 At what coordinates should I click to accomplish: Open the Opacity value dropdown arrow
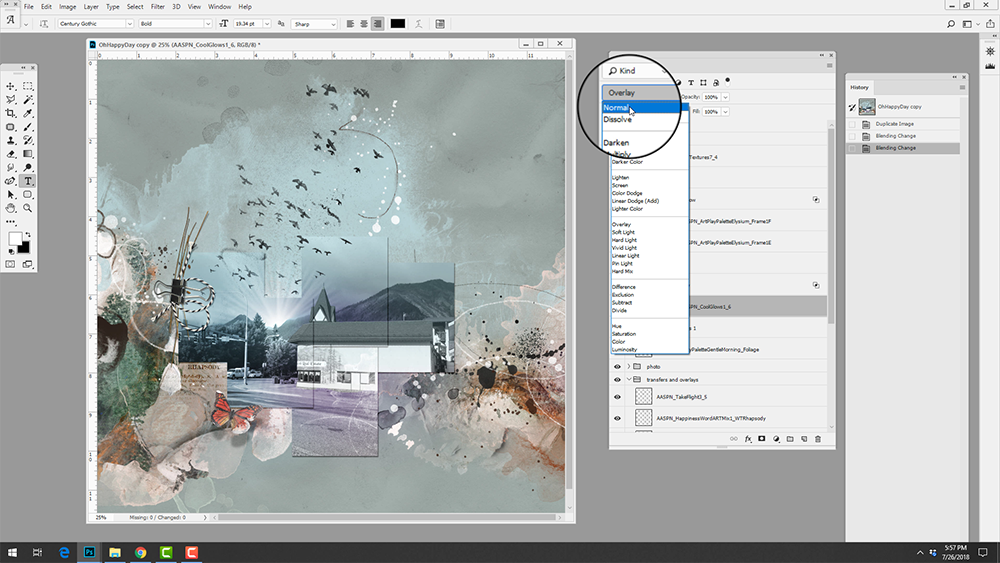pos(725,97)
